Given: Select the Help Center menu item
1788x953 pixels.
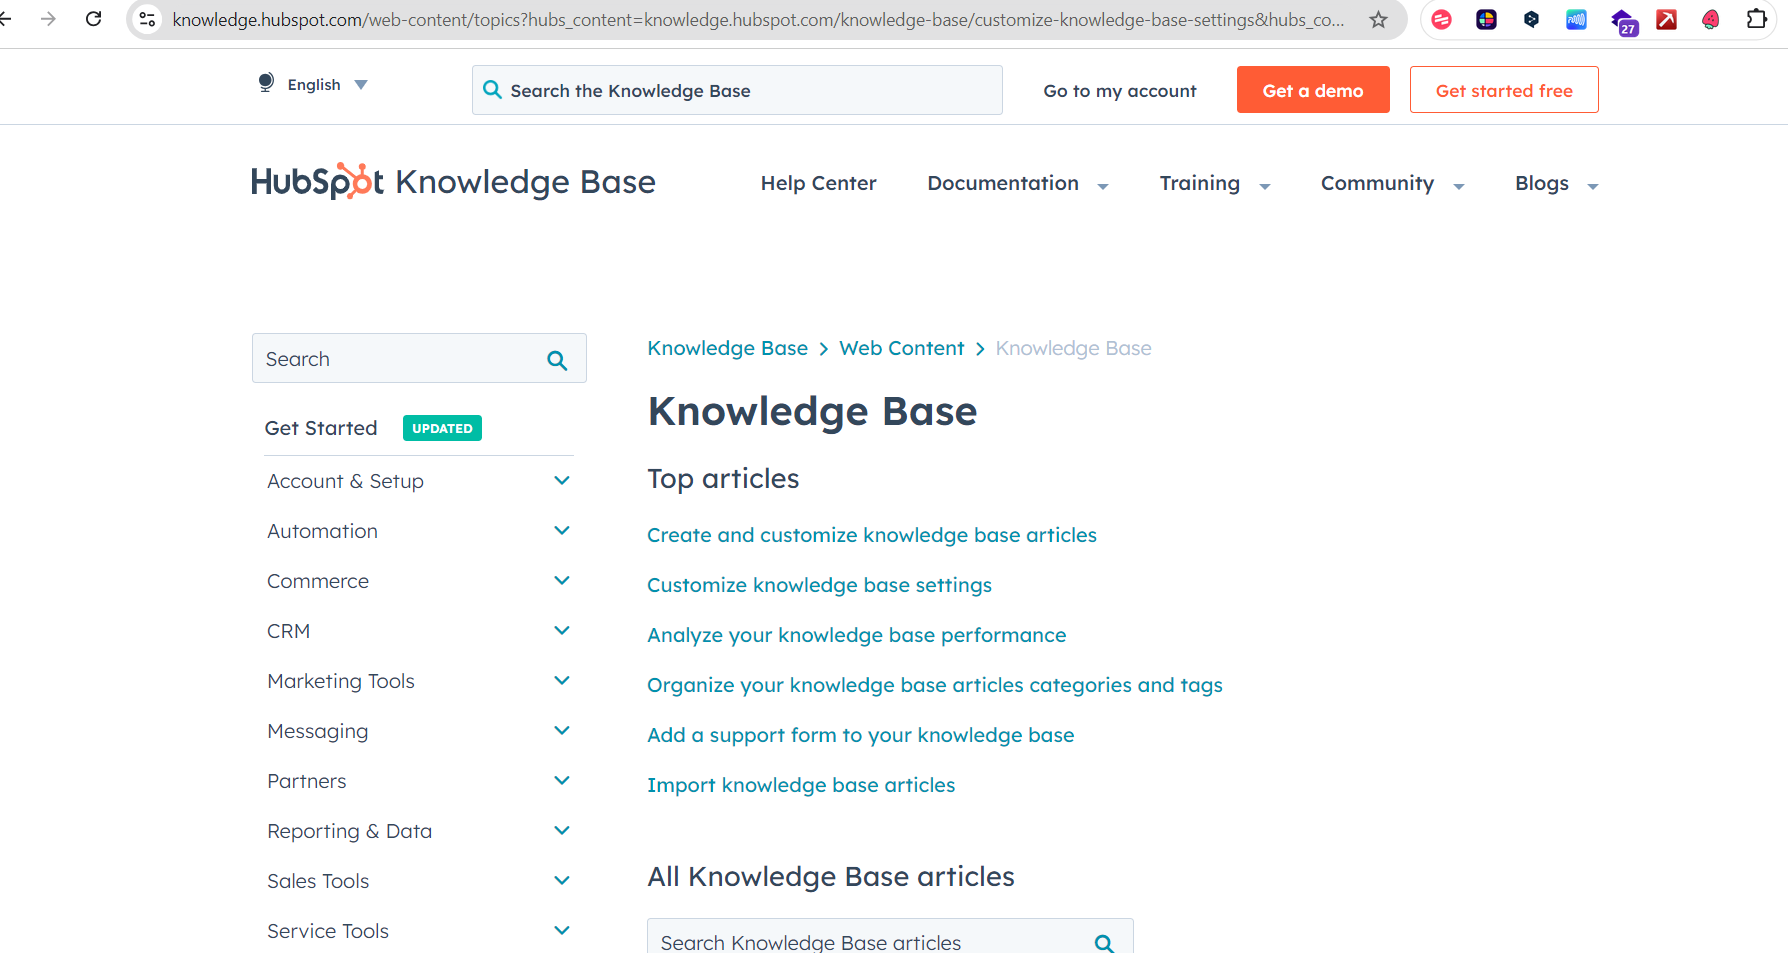Looking at the screenshot, I should point(818,183).
